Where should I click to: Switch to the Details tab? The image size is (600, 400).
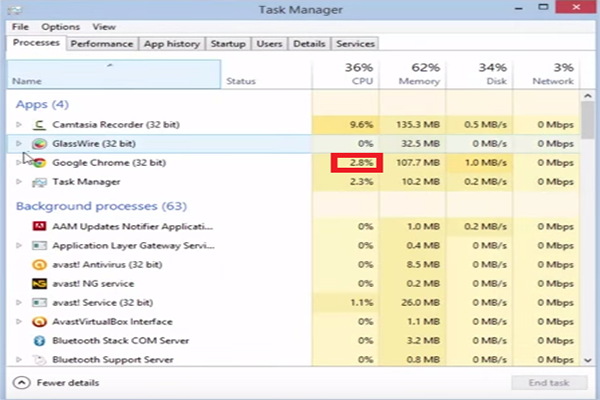pos(309,44)
